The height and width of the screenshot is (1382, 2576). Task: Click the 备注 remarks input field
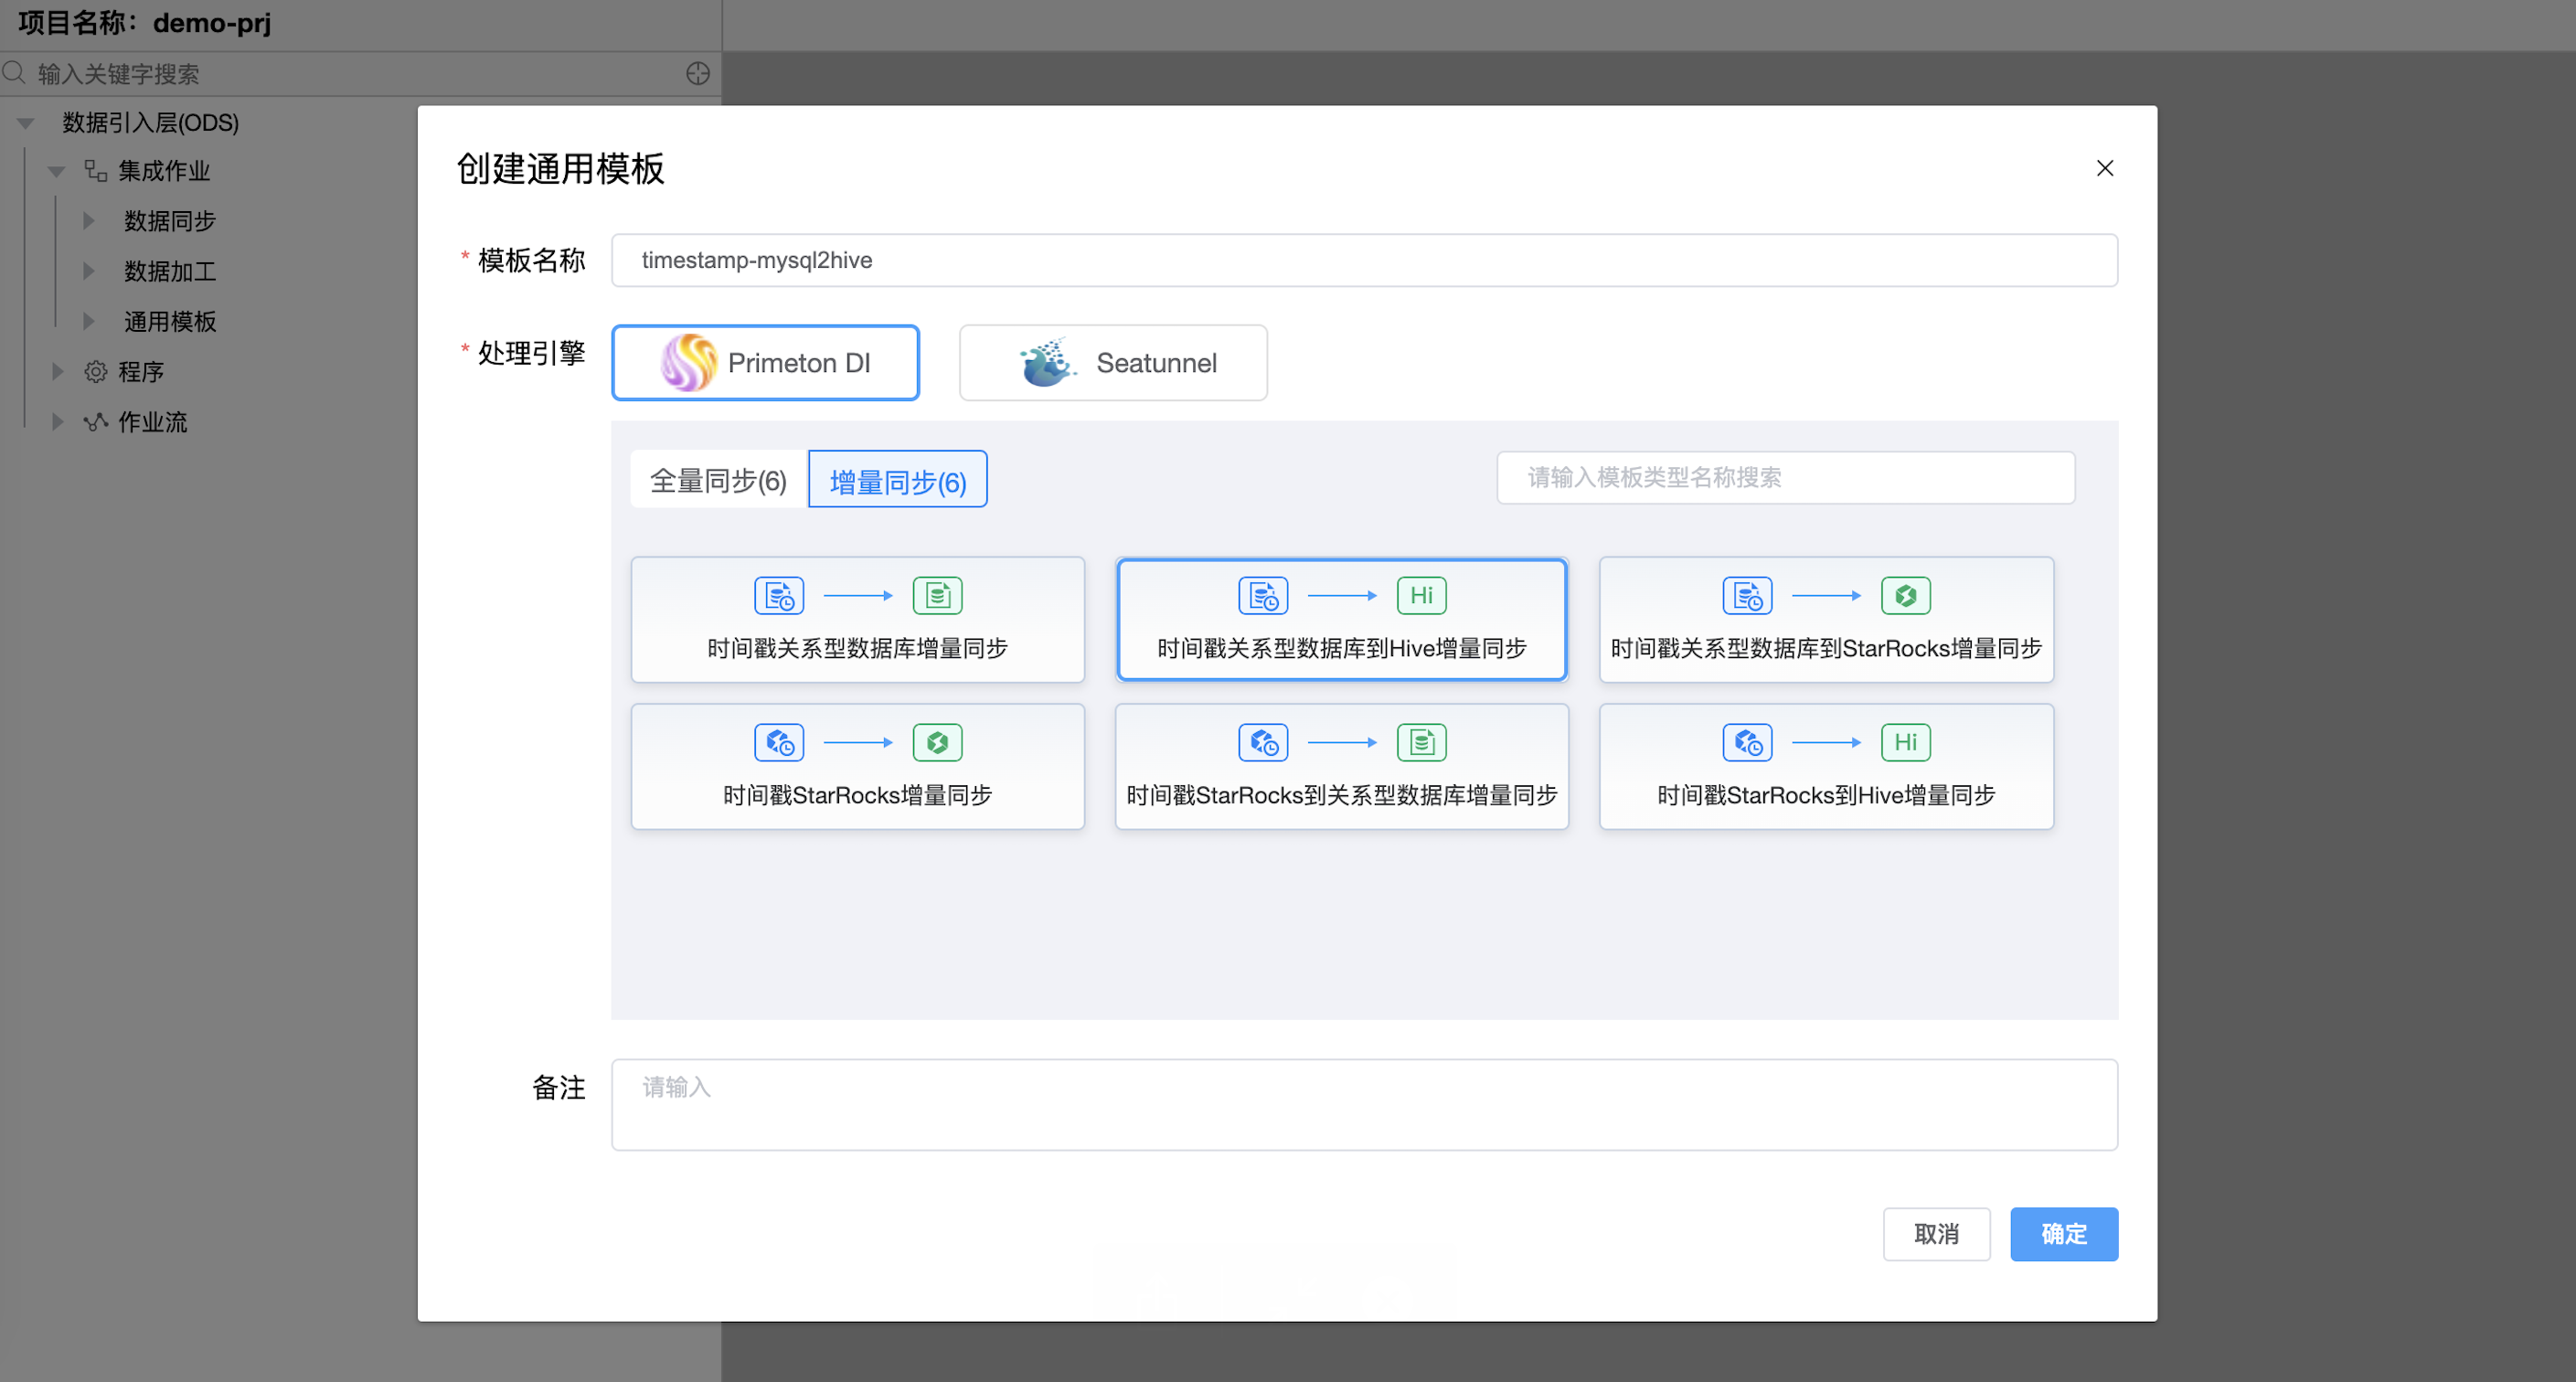click(x=1364, y=1104)
